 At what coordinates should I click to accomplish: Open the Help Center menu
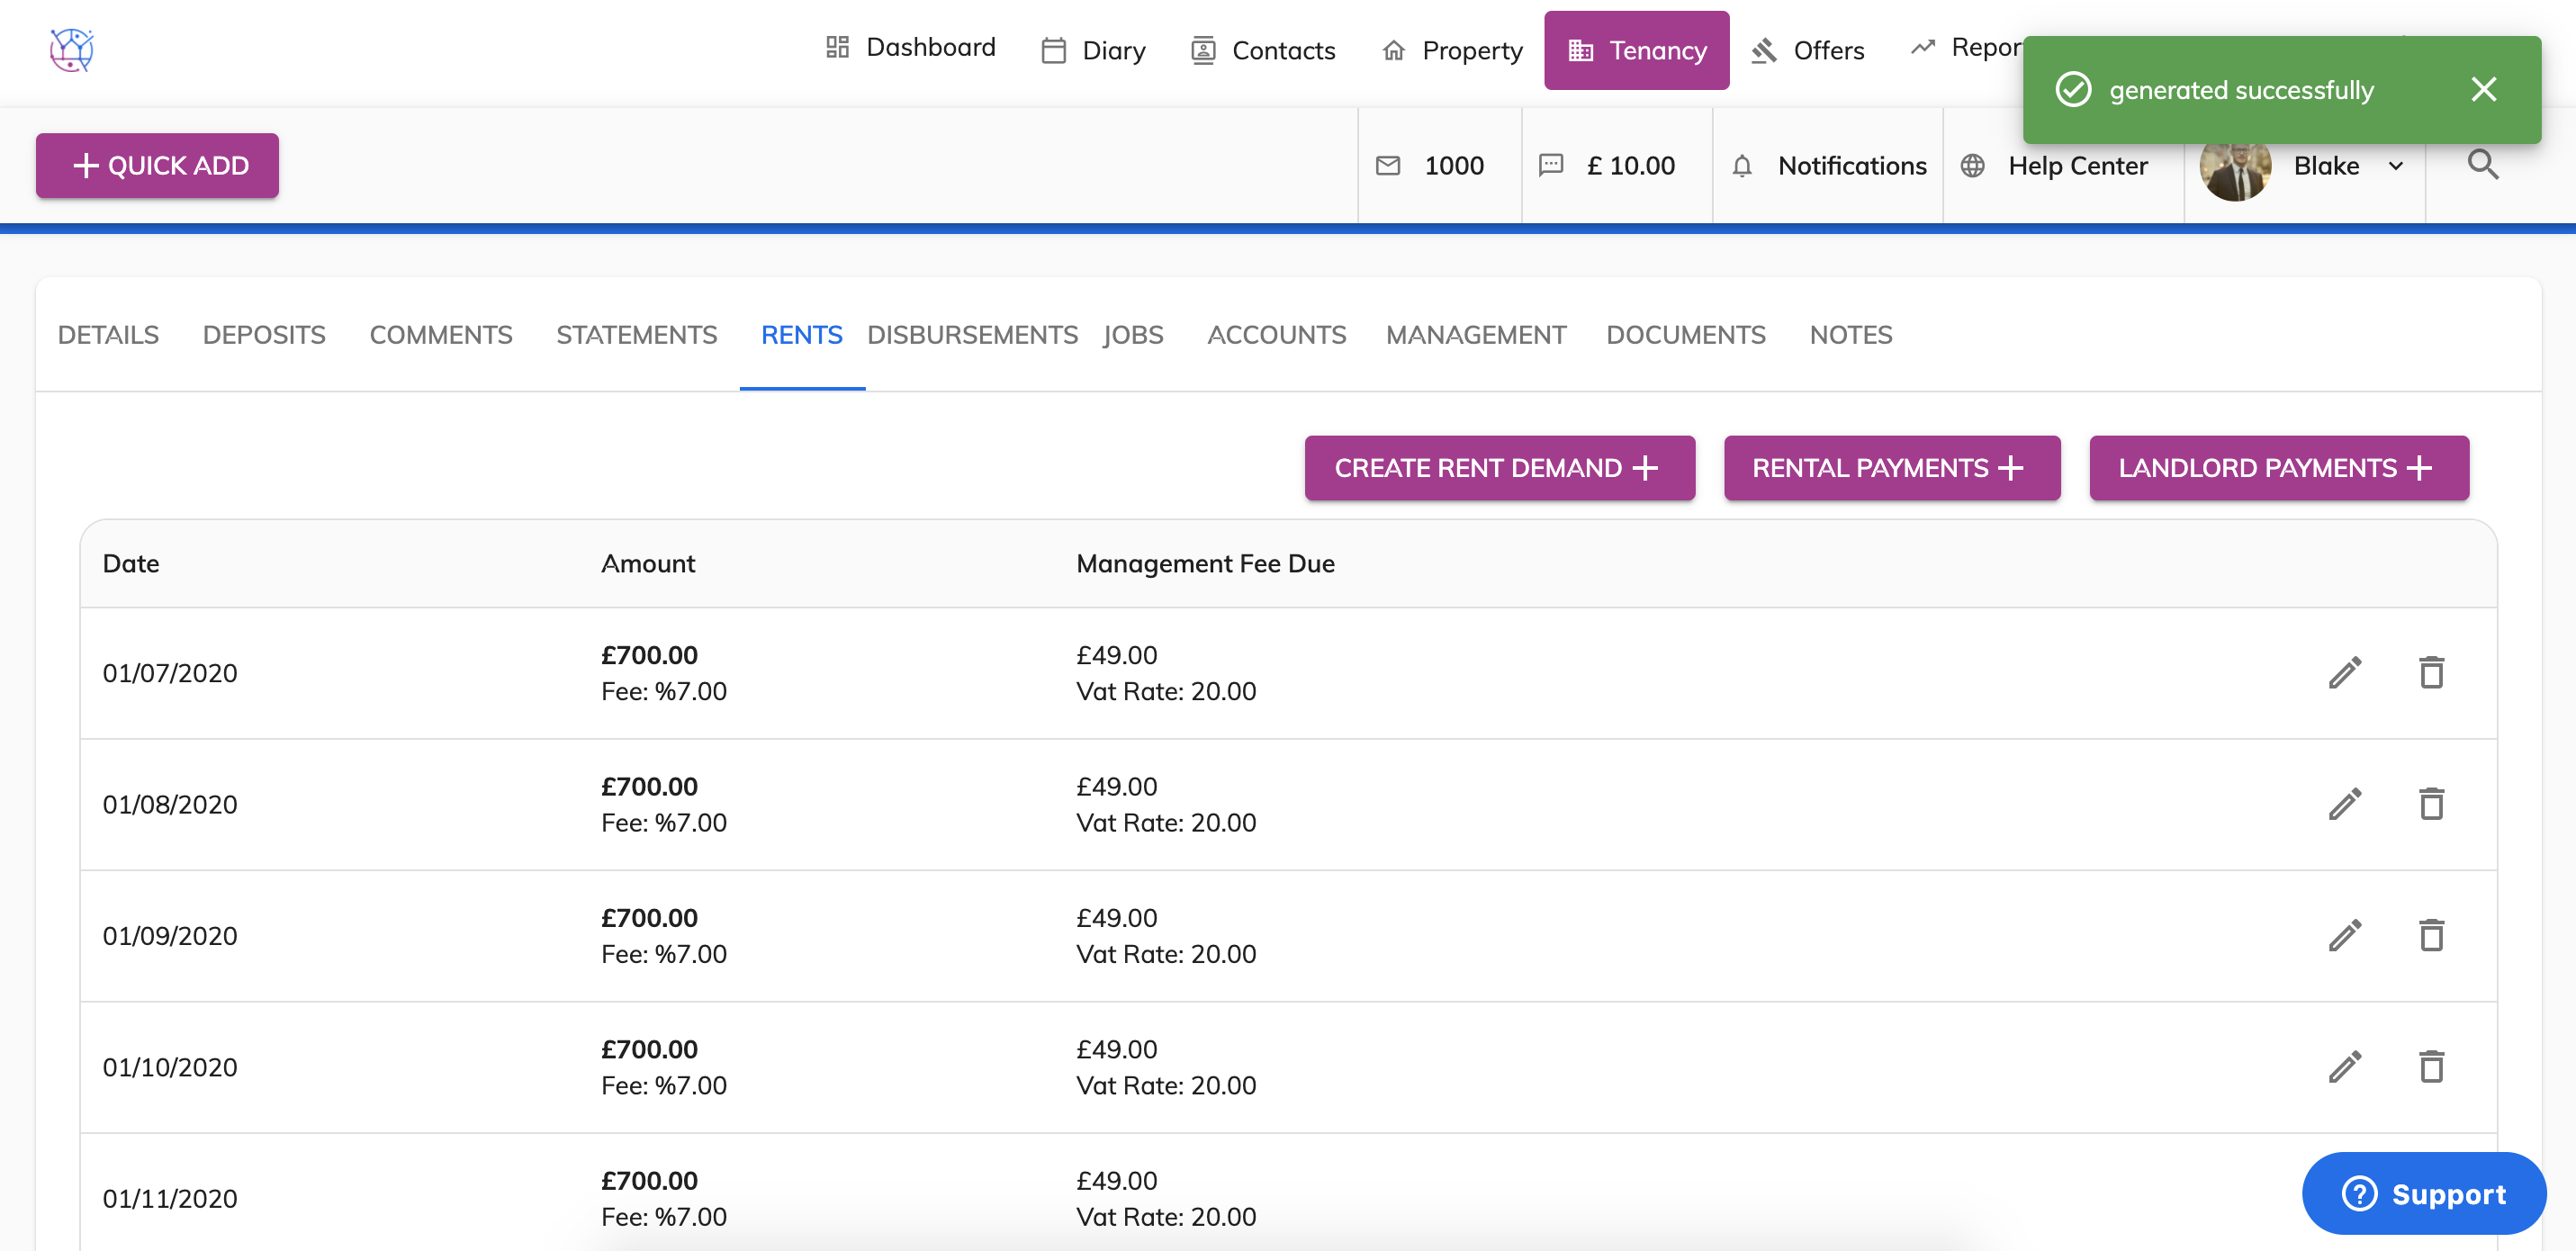point(2058,166)
